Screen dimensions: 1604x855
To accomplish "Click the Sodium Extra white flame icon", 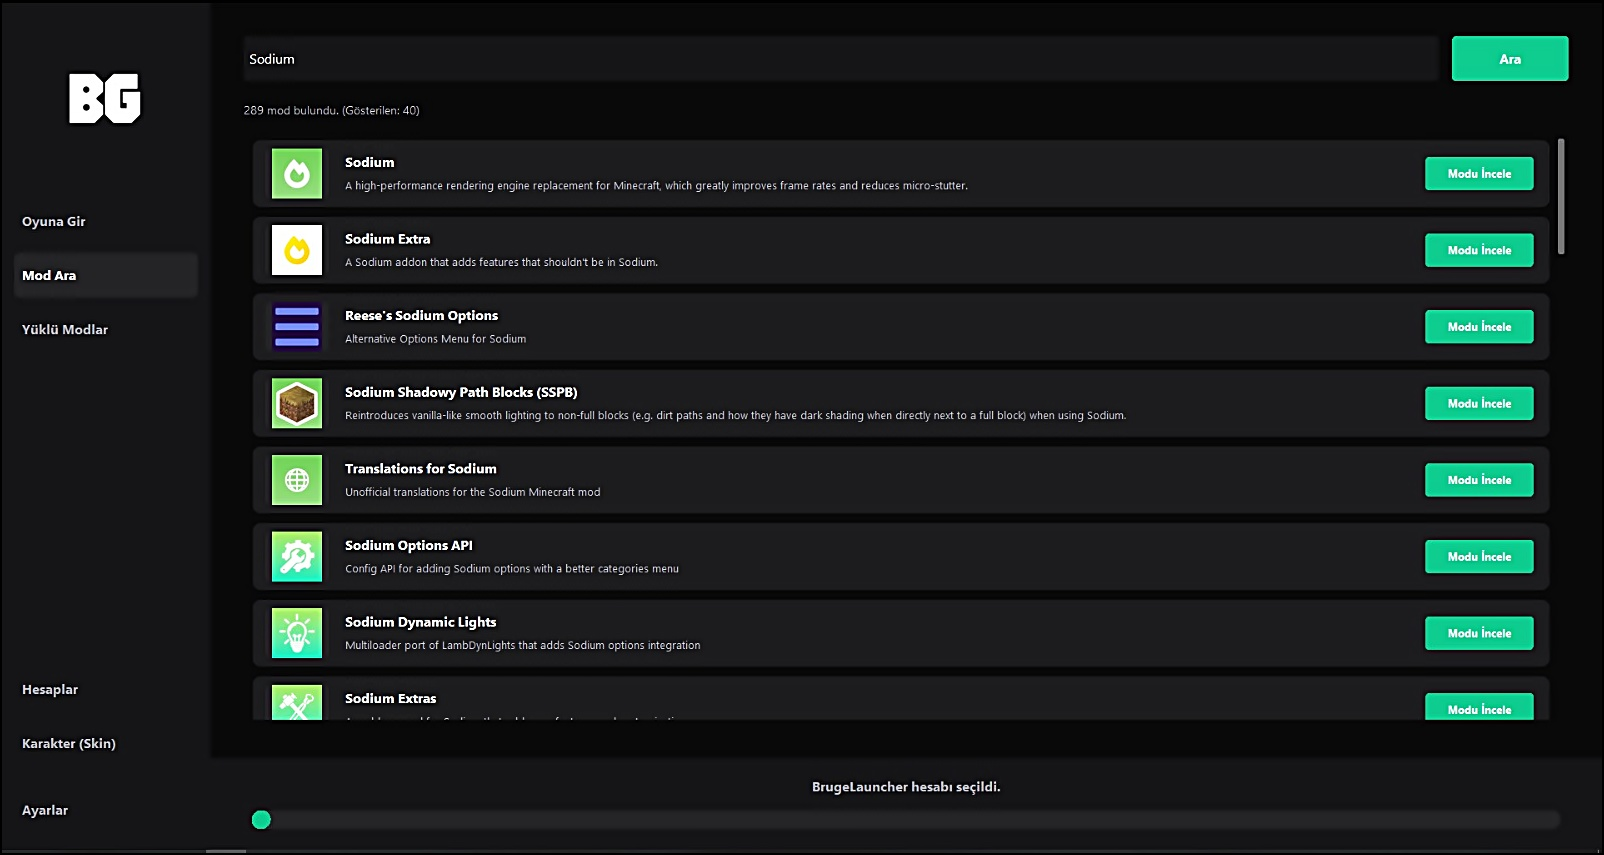I will [x=297, y=250].
